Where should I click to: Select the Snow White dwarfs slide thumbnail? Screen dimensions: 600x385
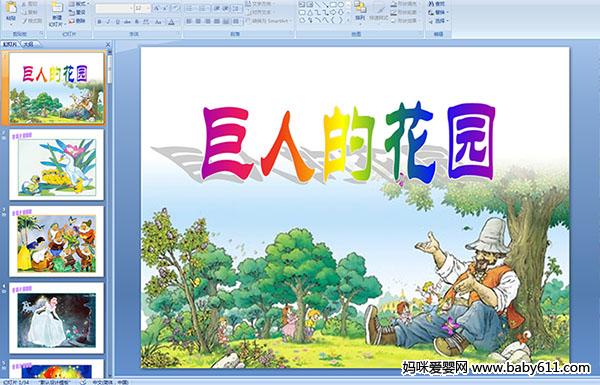[x=57, y=241]
